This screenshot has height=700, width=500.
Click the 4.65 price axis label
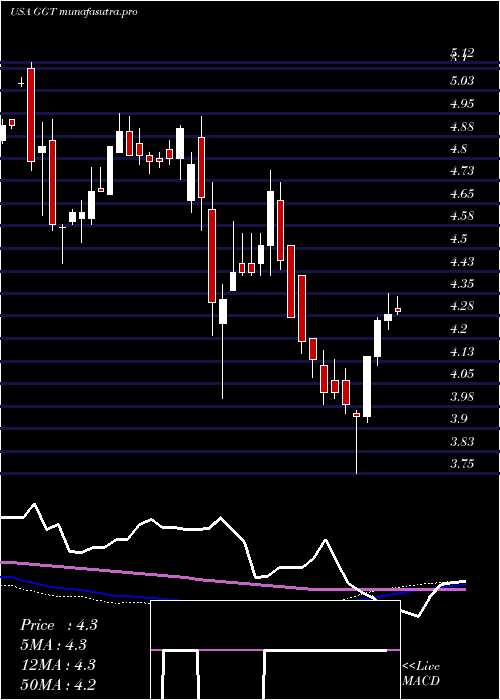(462, 194)
